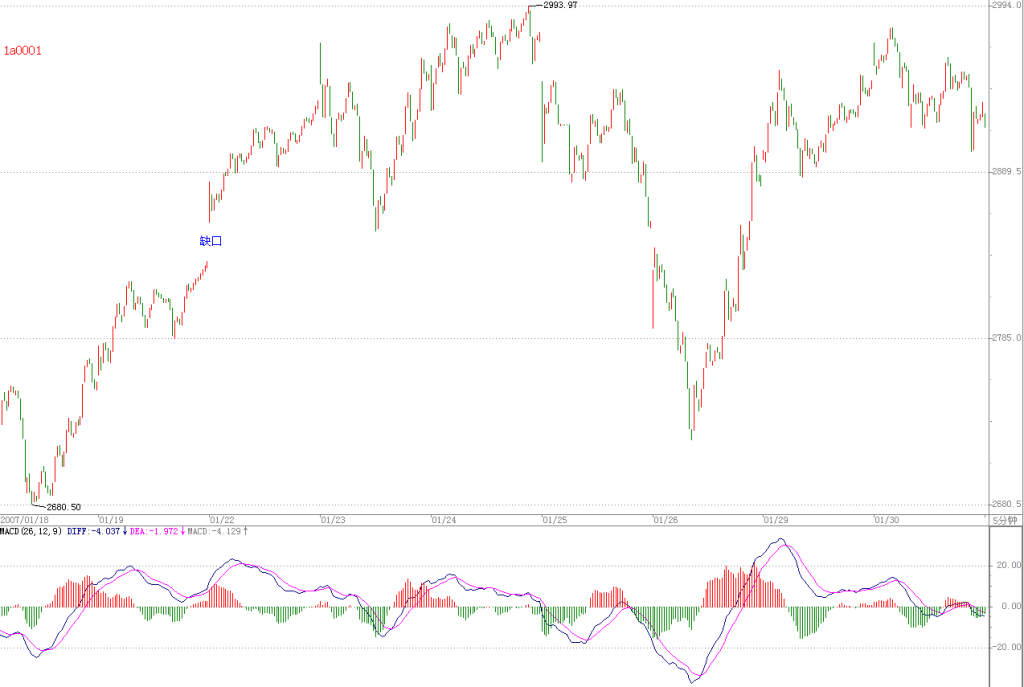
Task: Click the 2889.5 price axis label
Action: (1007, 172)
